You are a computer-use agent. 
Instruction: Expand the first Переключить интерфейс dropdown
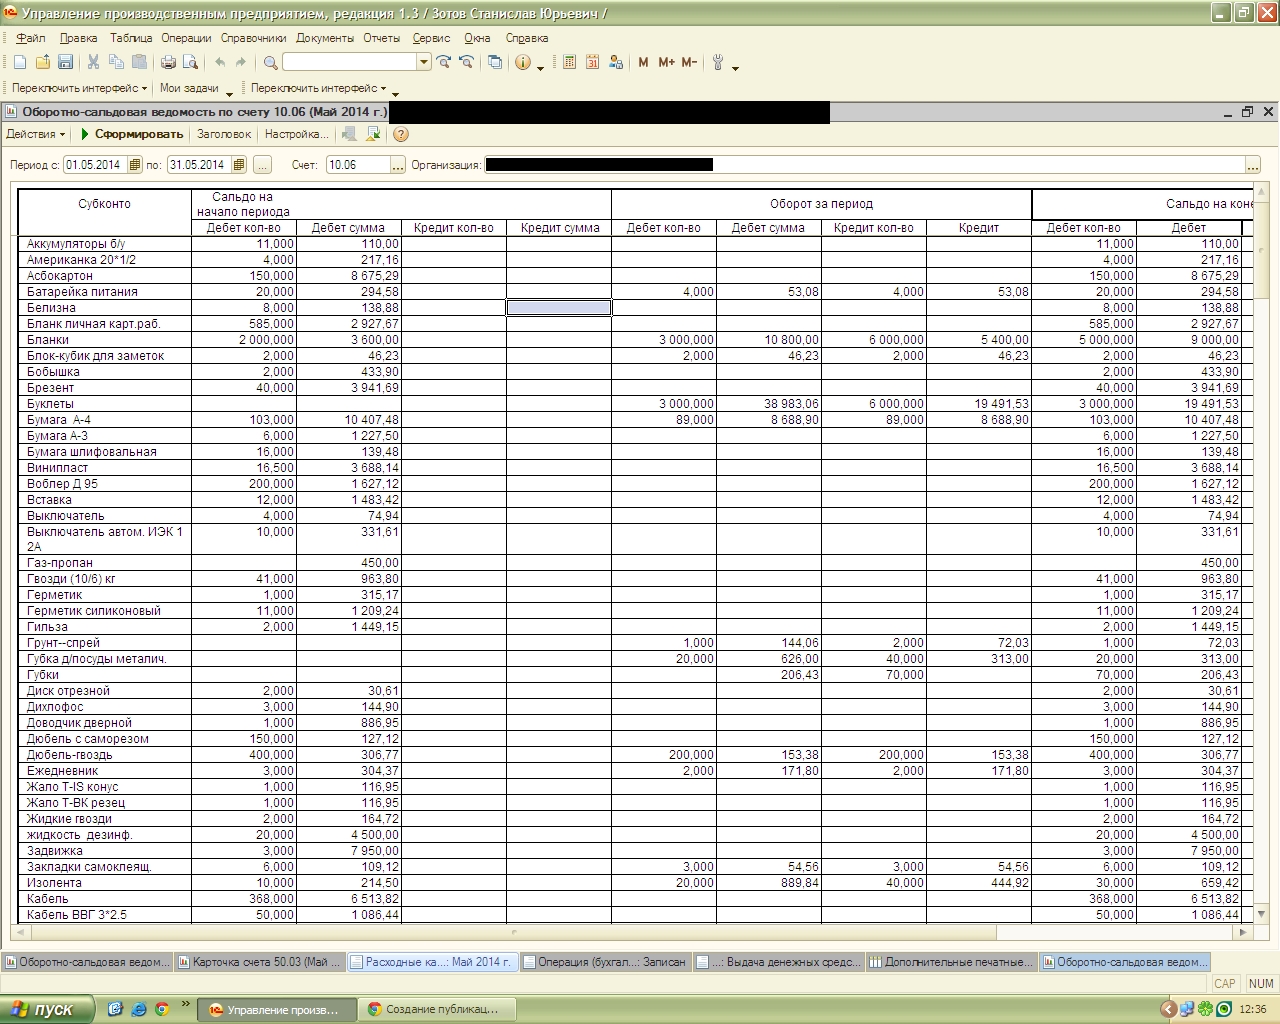point(79,88)
